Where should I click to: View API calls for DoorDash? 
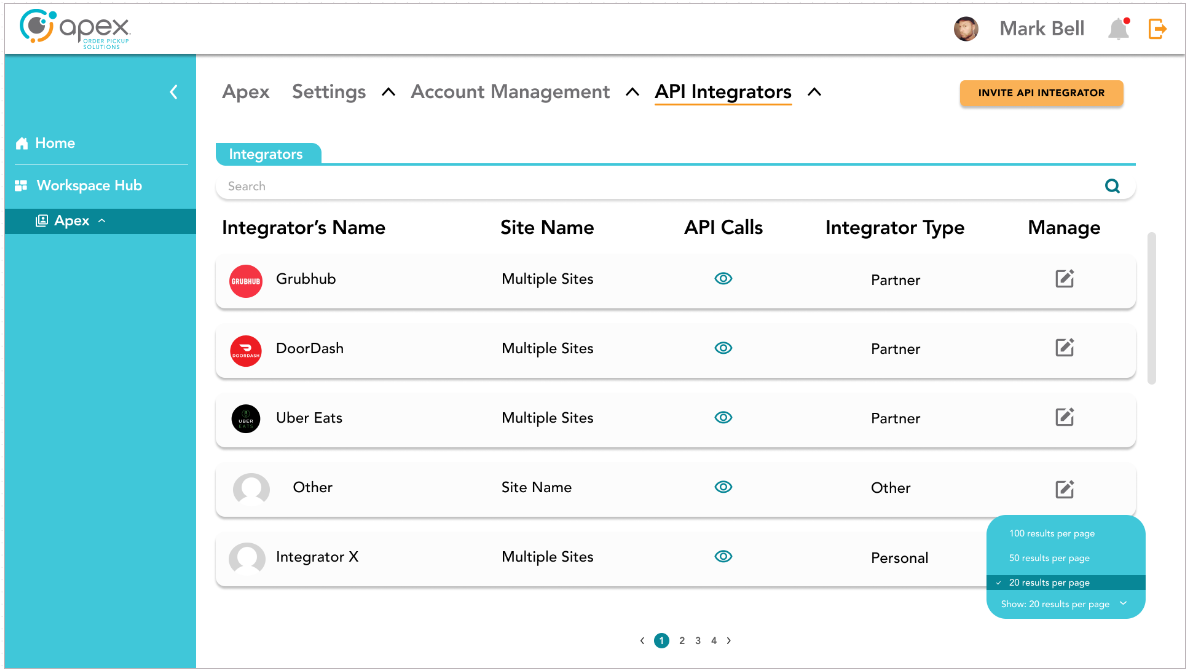point(723,348)
